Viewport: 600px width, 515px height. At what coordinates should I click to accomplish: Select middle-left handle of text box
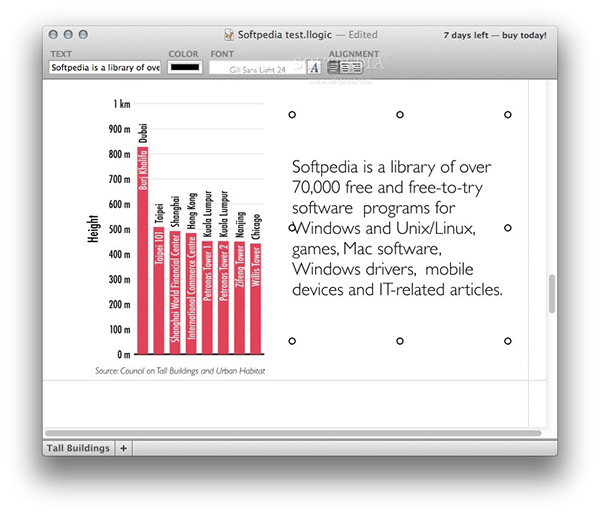point(292,228)
